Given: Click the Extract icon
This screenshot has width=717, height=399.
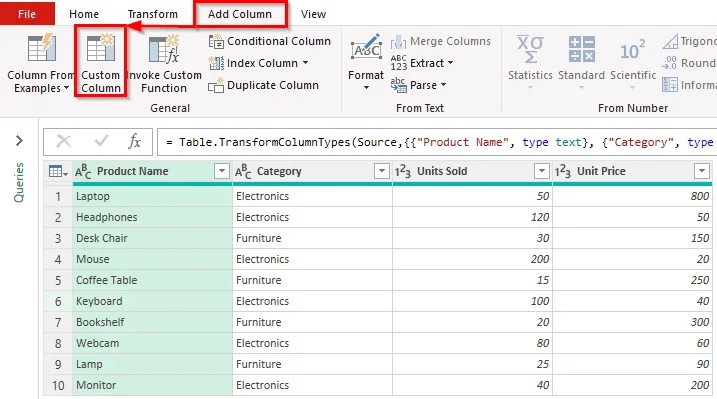Looking at the screenshot, I should (398, 63).
